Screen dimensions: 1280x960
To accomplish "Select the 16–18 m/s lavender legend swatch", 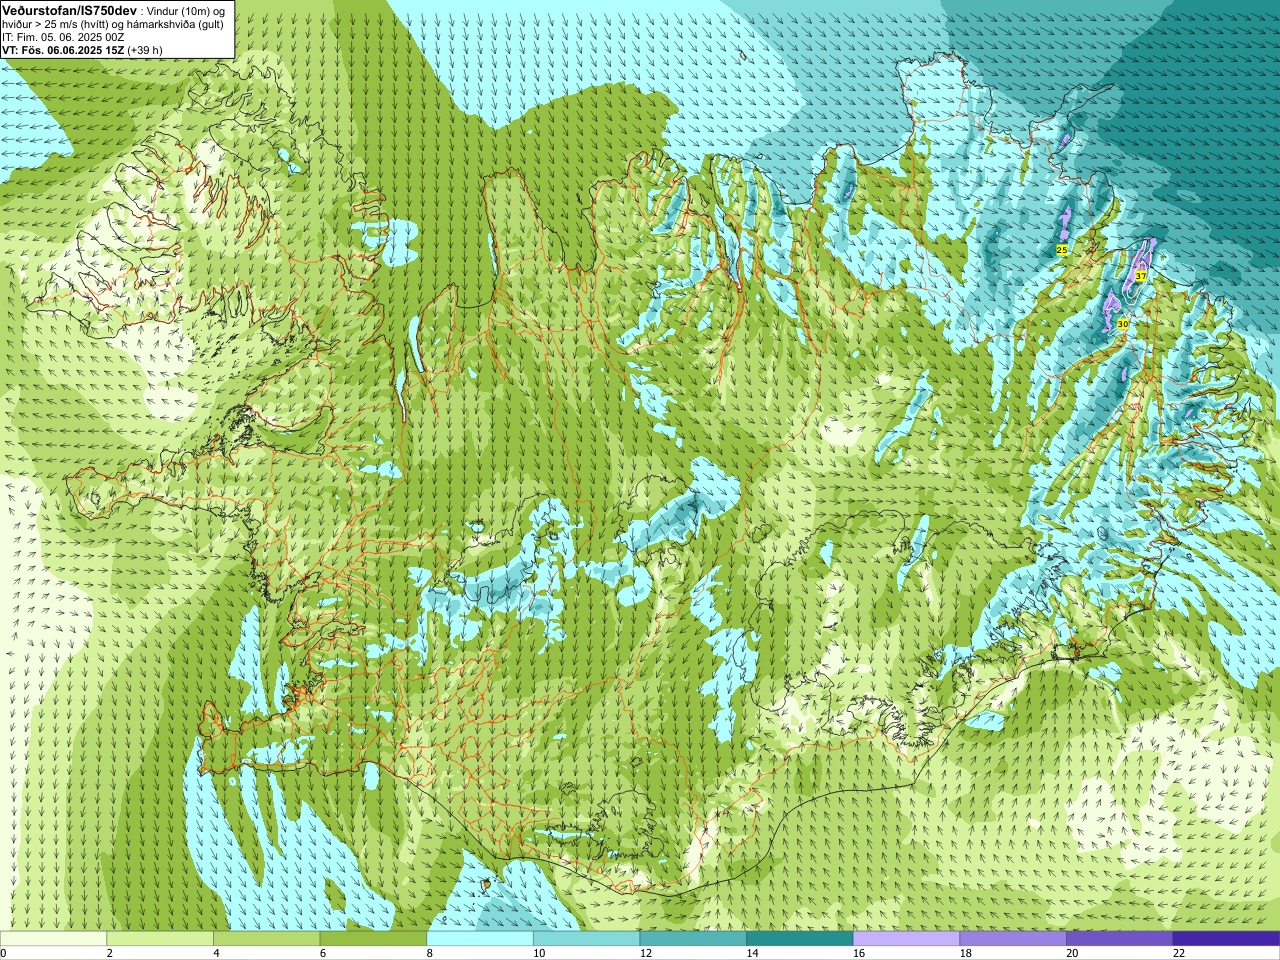I will (x=906, y=938).
